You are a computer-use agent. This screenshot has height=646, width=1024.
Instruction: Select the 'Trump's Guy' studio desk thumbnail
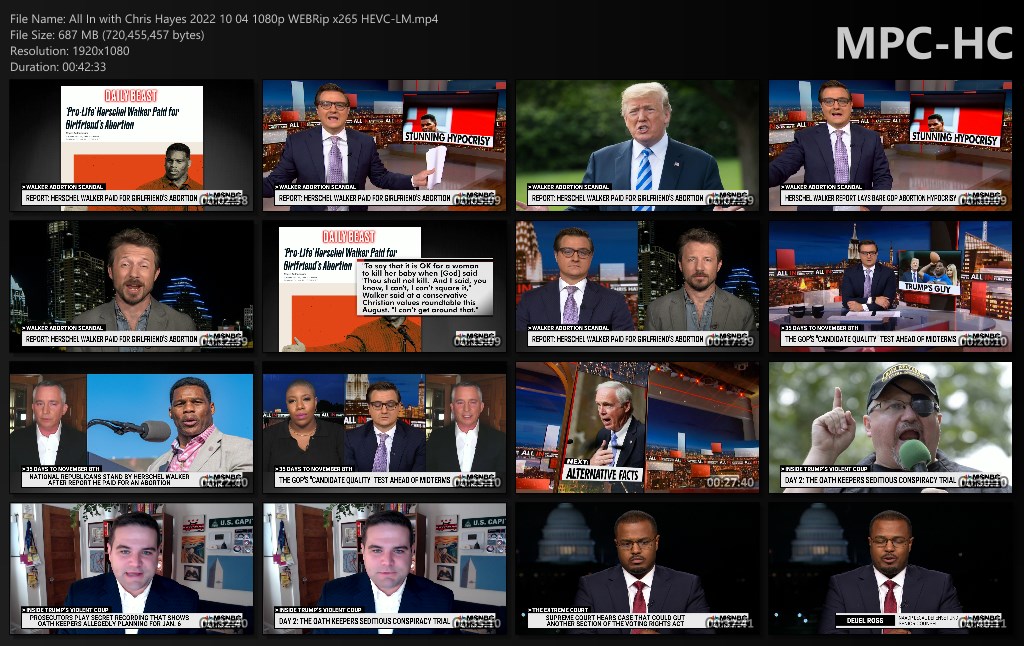tap(890, 286)
